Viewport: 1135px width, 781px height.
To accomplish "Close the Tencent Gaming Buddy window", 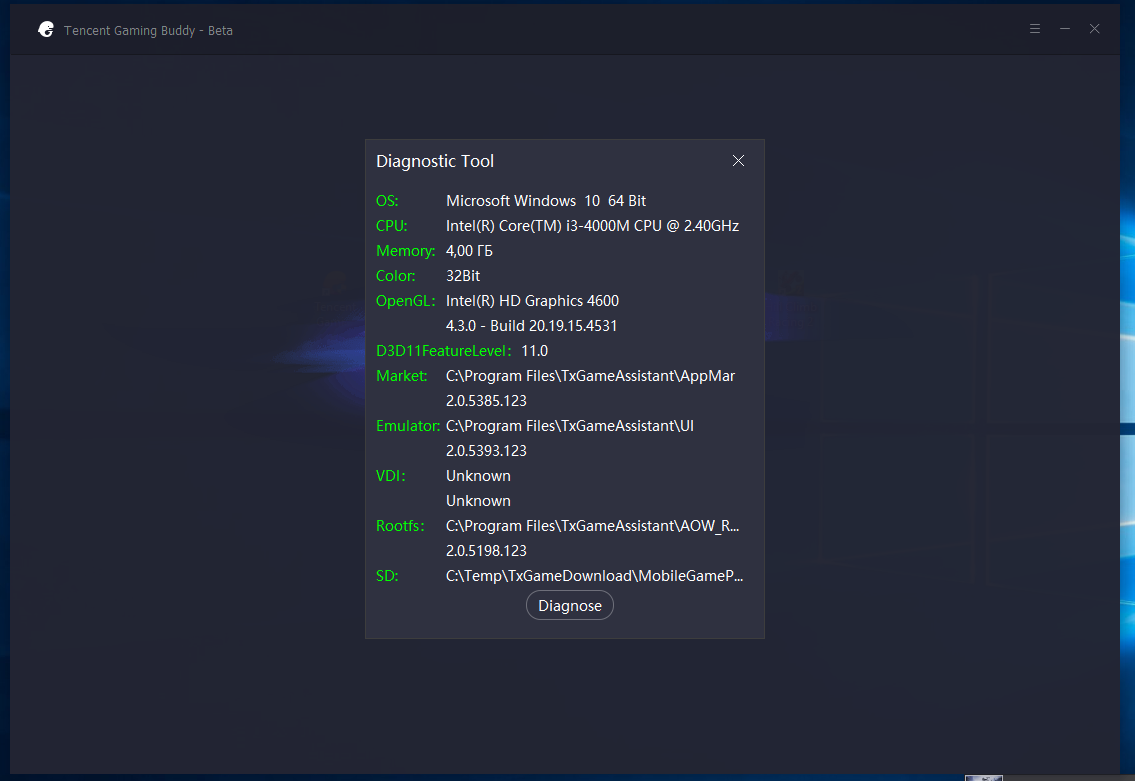I will (x=1094, y=29).
